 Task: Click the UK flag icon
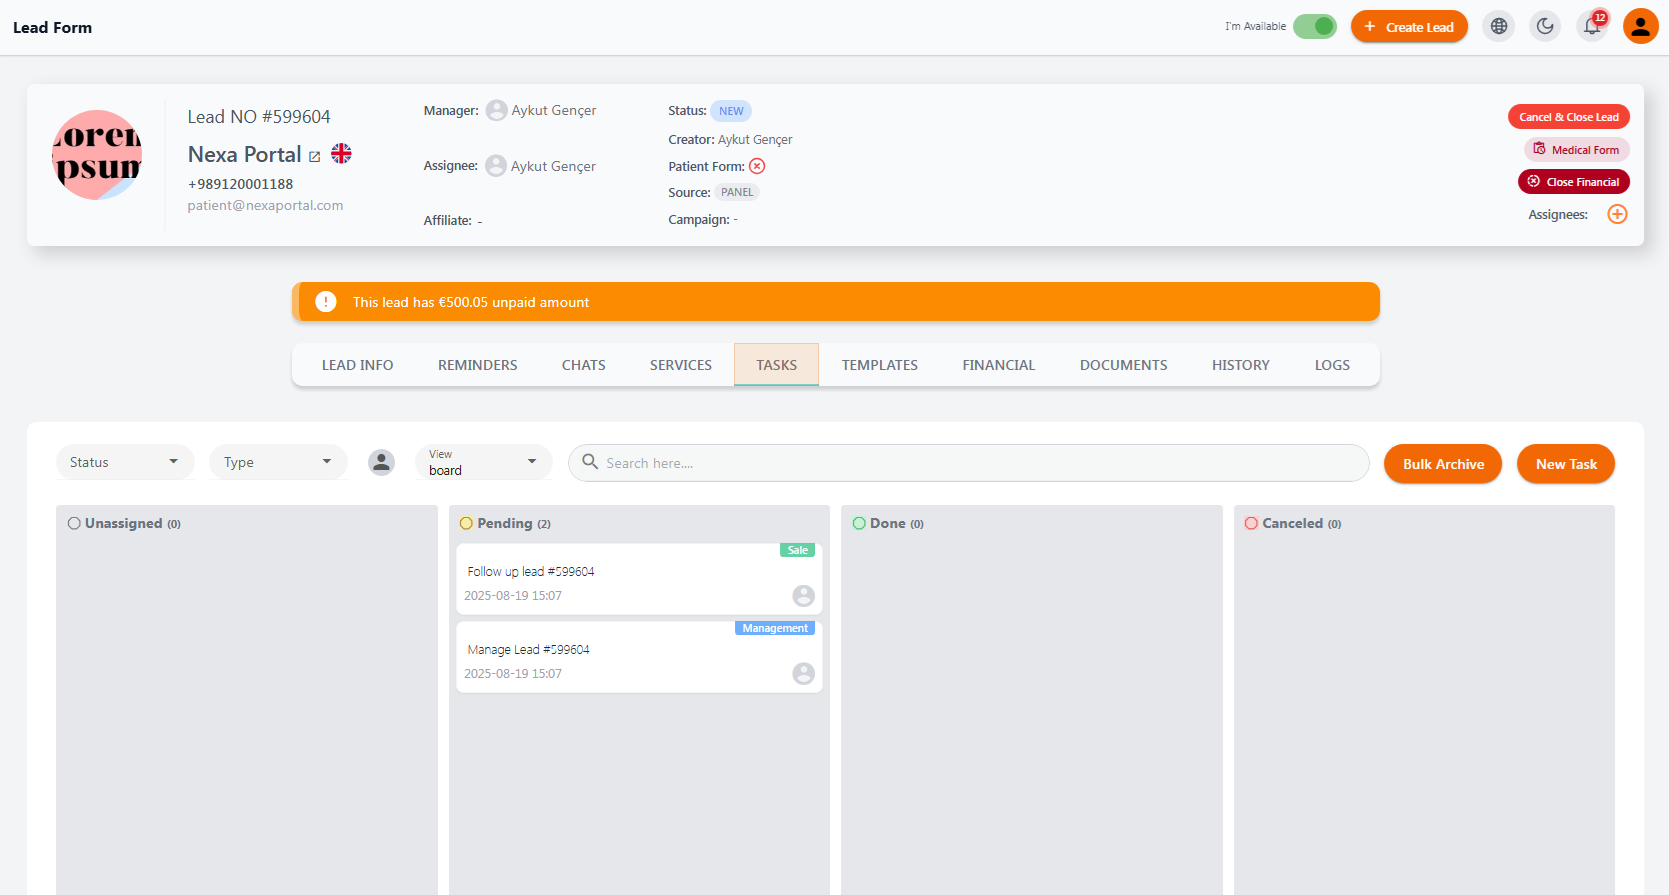tap(341, 153)
